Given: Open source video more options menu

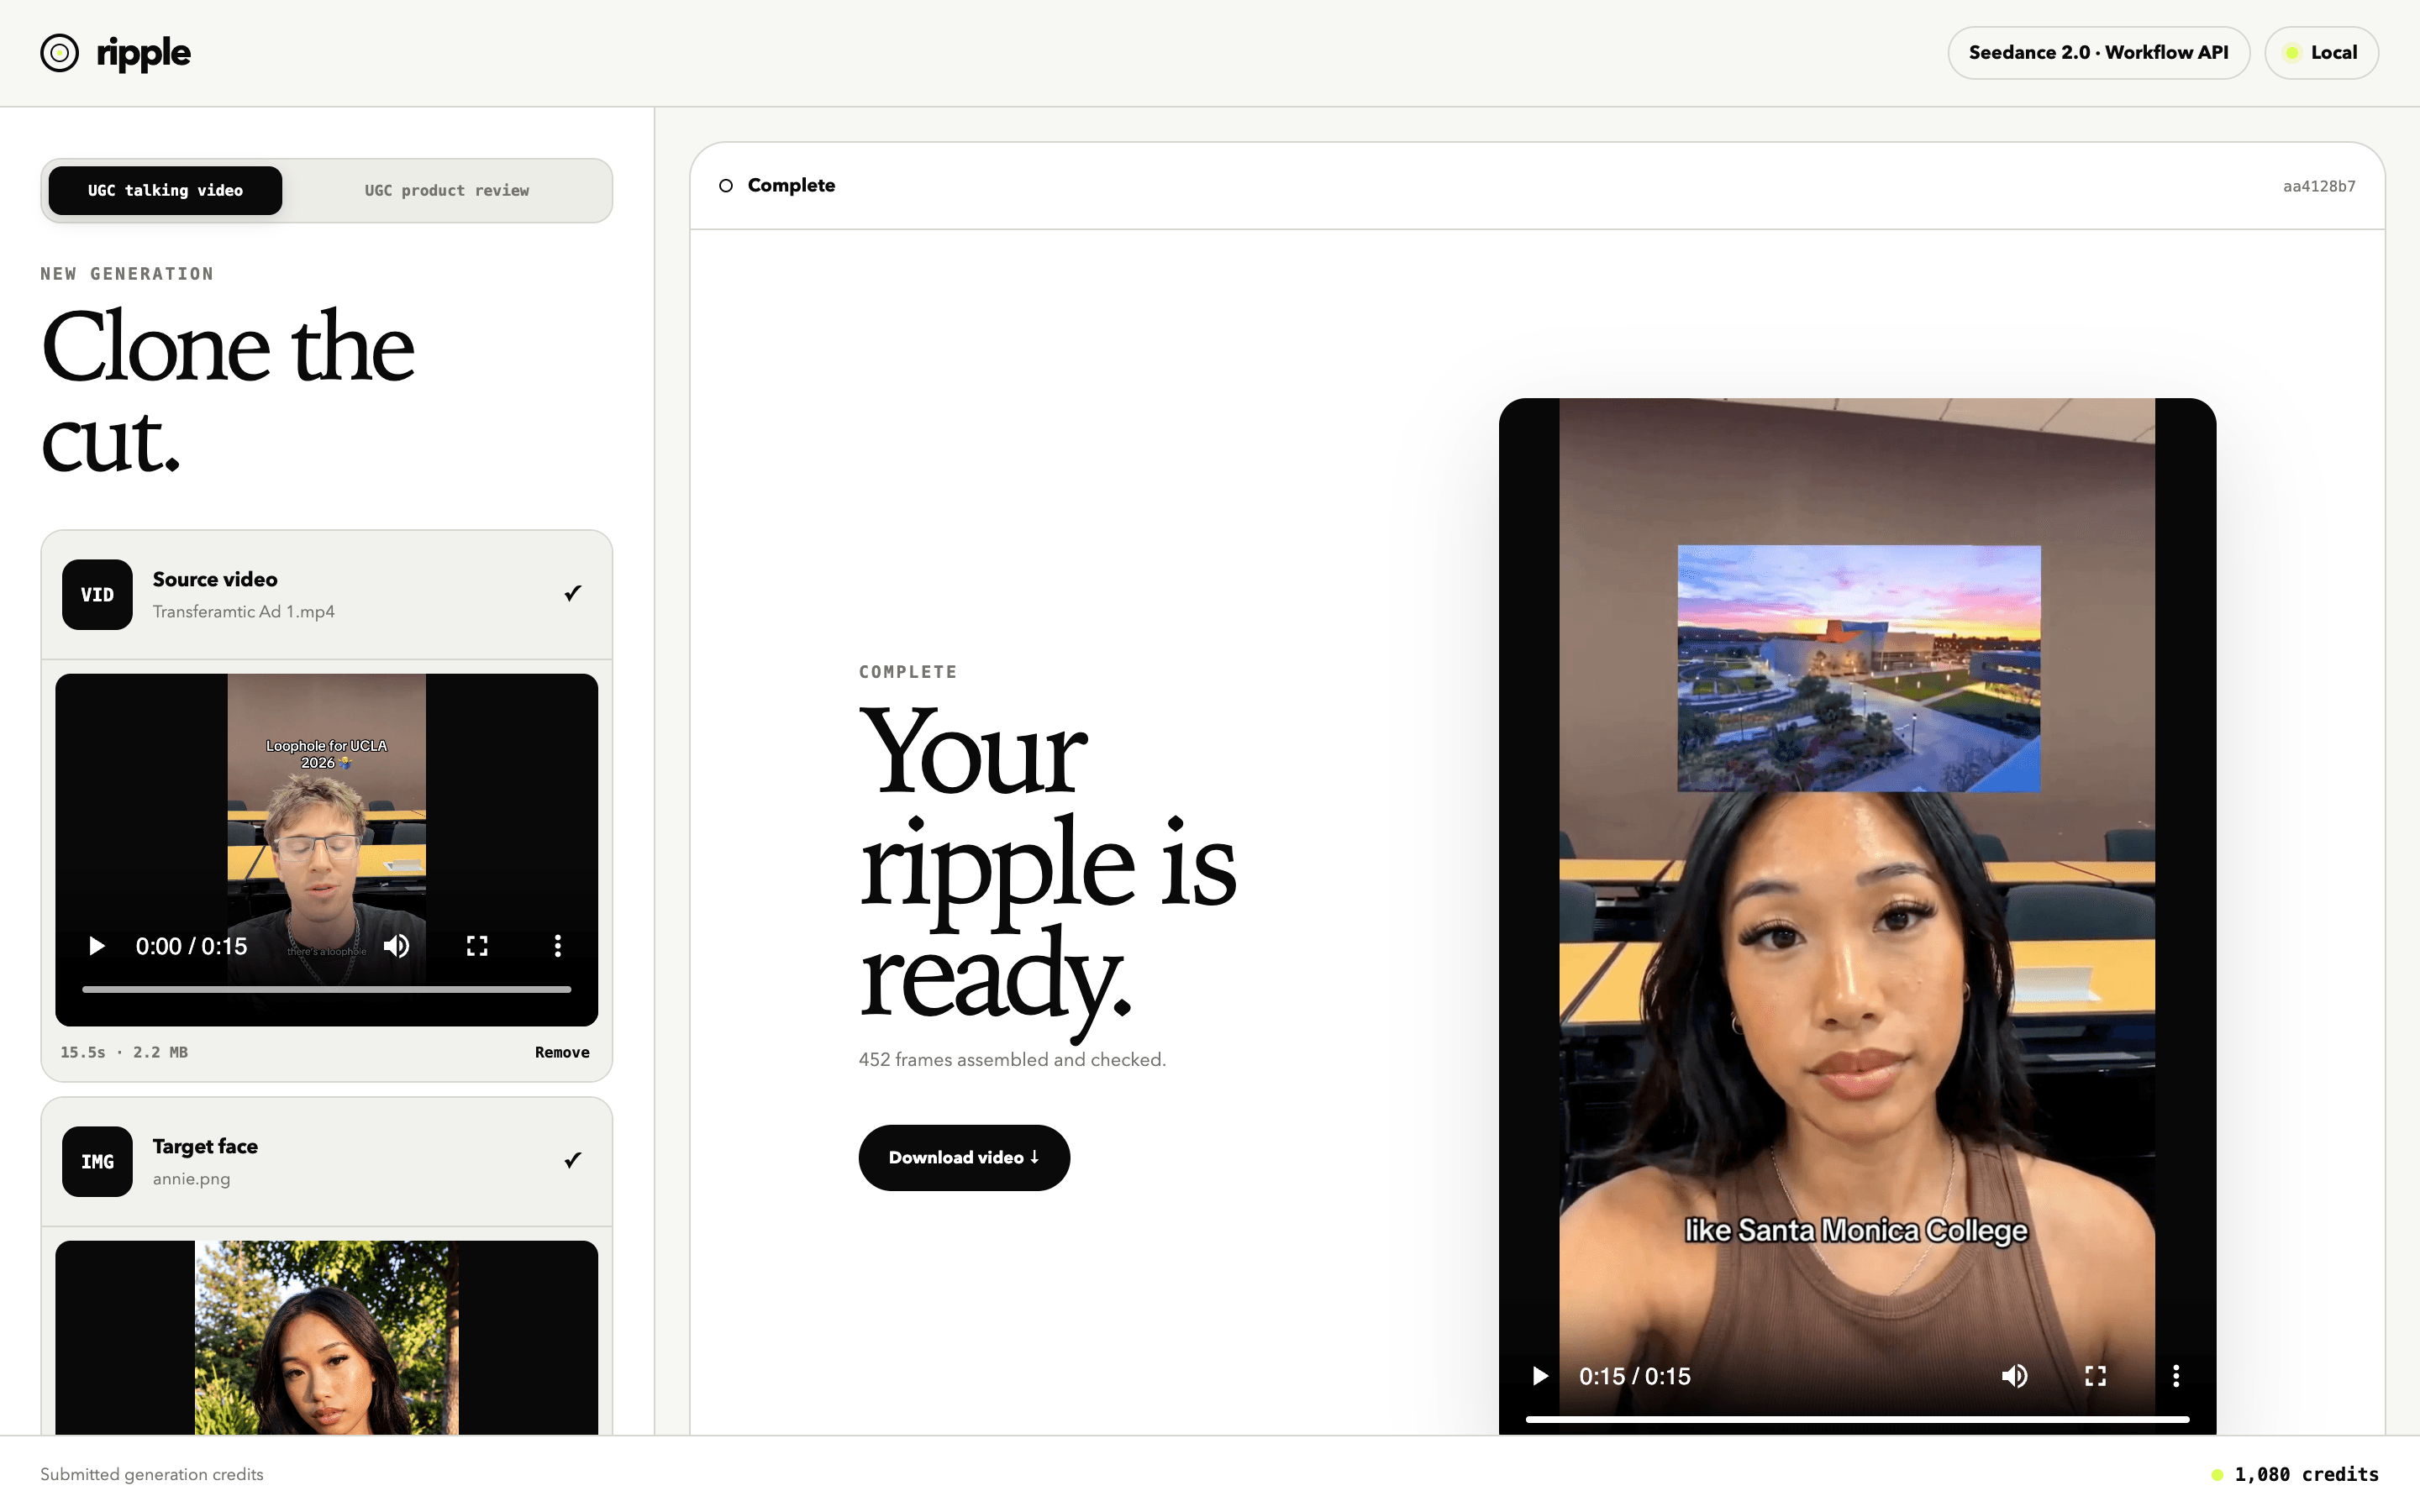Looking at the screenshot, I should click(558, 946).
